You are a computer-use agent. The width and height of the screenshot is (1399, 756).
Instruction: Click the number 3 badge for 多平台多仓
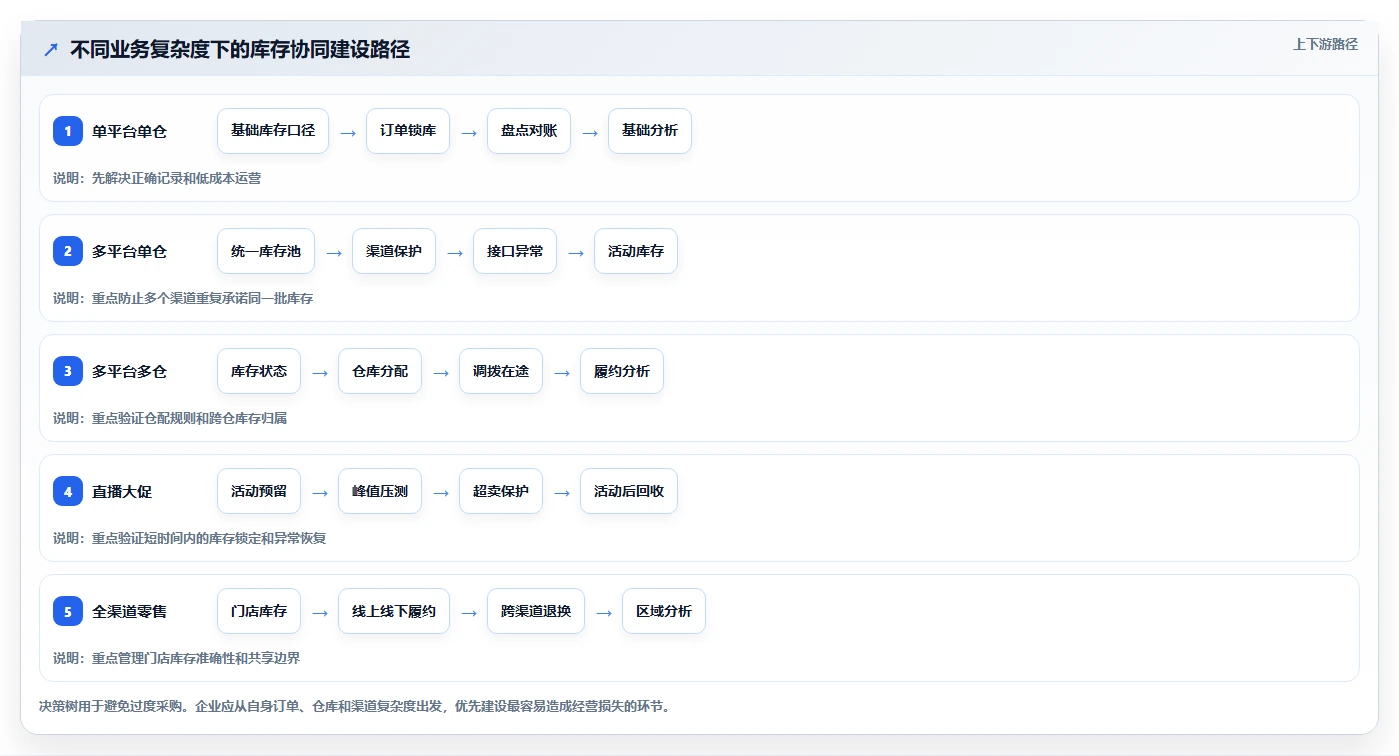click(68, 371)
